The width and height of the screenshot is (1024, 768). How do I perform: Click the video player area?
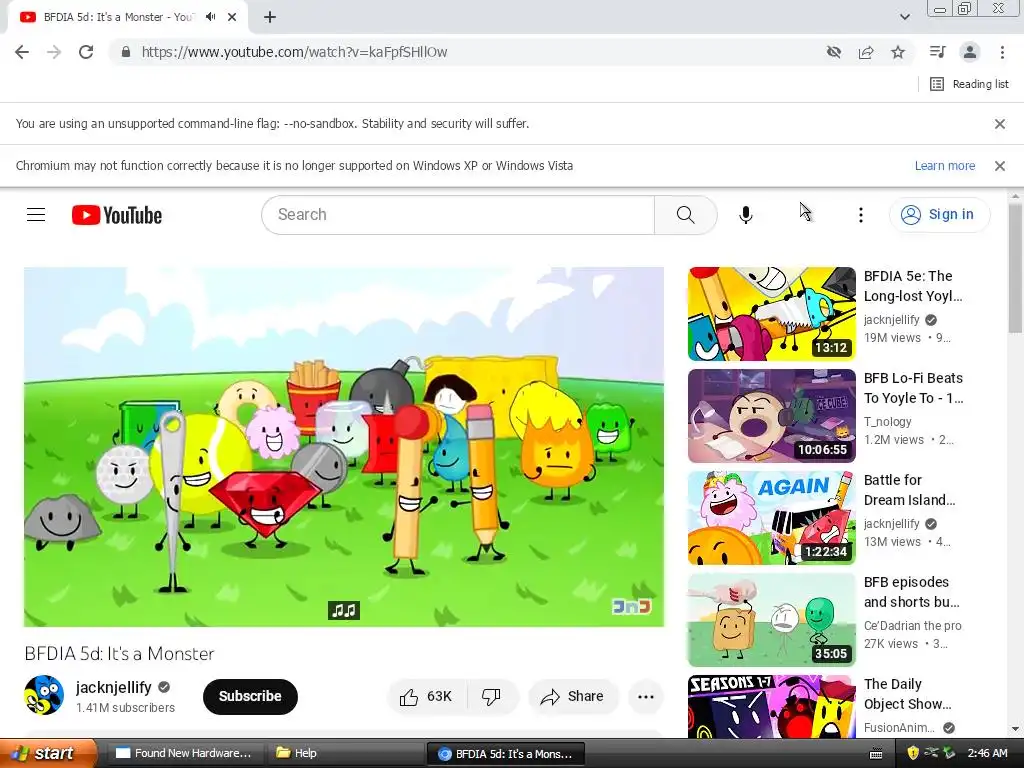click(x=344, y=447)
